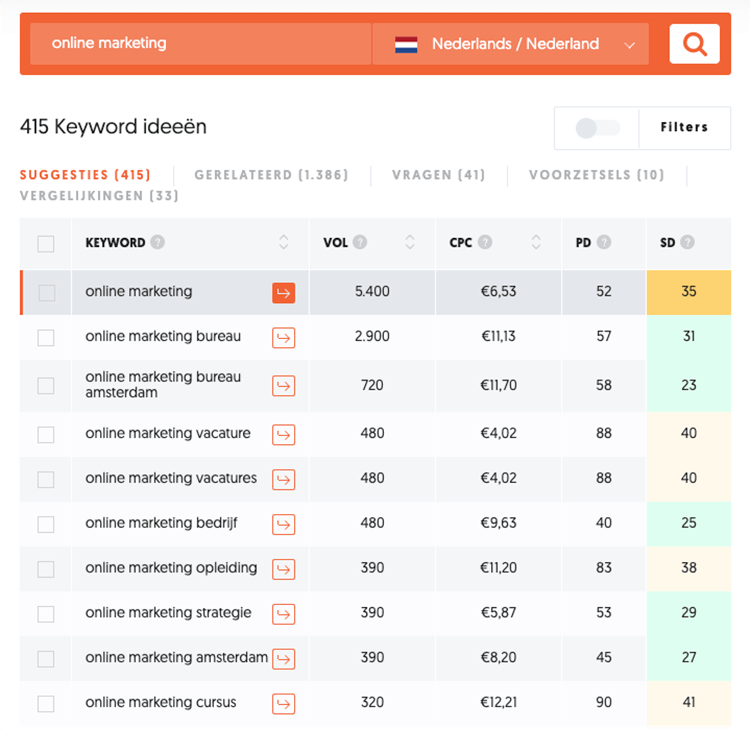This screenshot has width=750, height=729.
Task: Click yellow SD score 35 cell
Action: click(x=689, y=292)
